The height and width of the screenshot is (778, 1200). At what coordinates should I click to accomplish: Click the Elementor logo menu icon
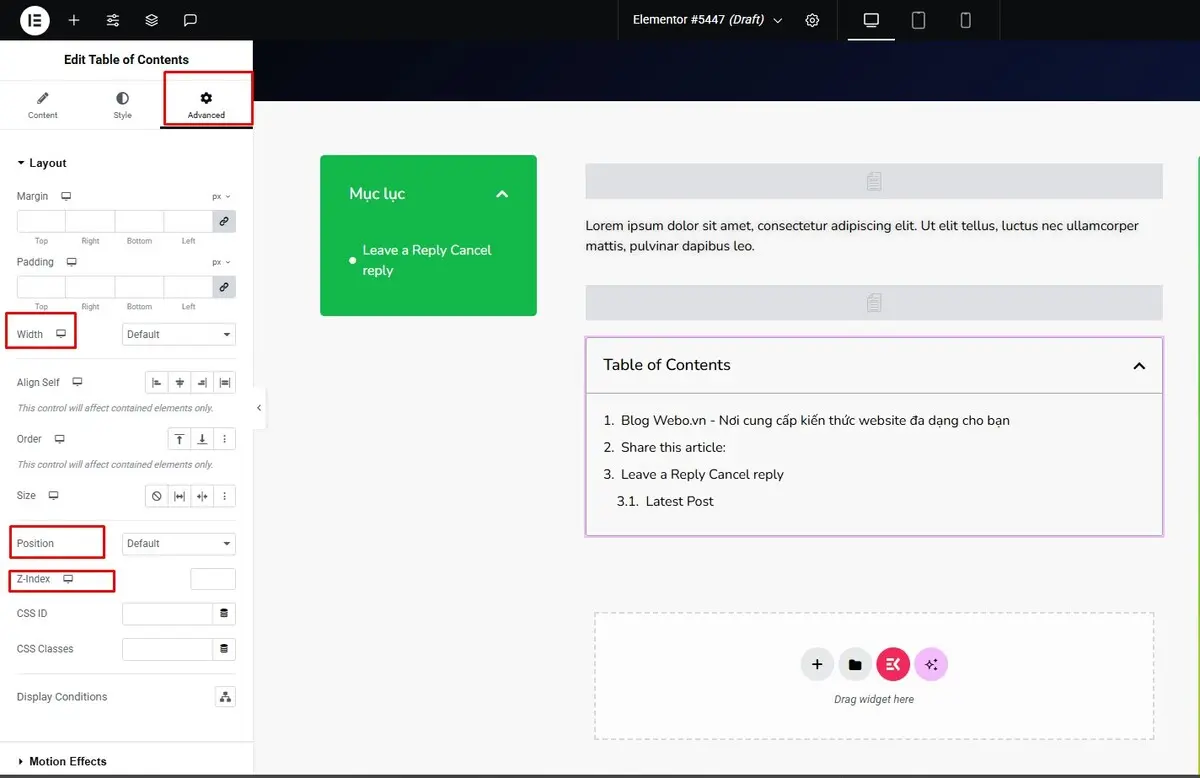[x=35, y=20]
